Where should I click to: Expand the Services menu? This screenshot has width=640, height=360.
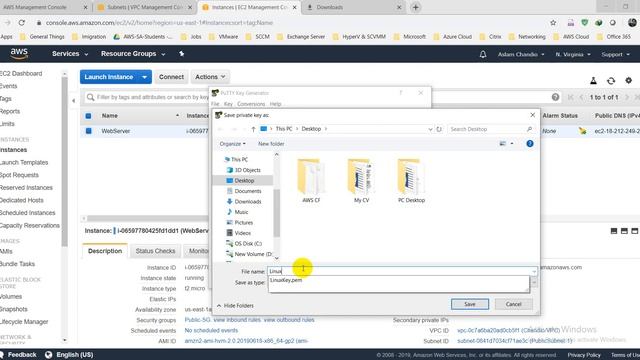click(x=70, y=53)
